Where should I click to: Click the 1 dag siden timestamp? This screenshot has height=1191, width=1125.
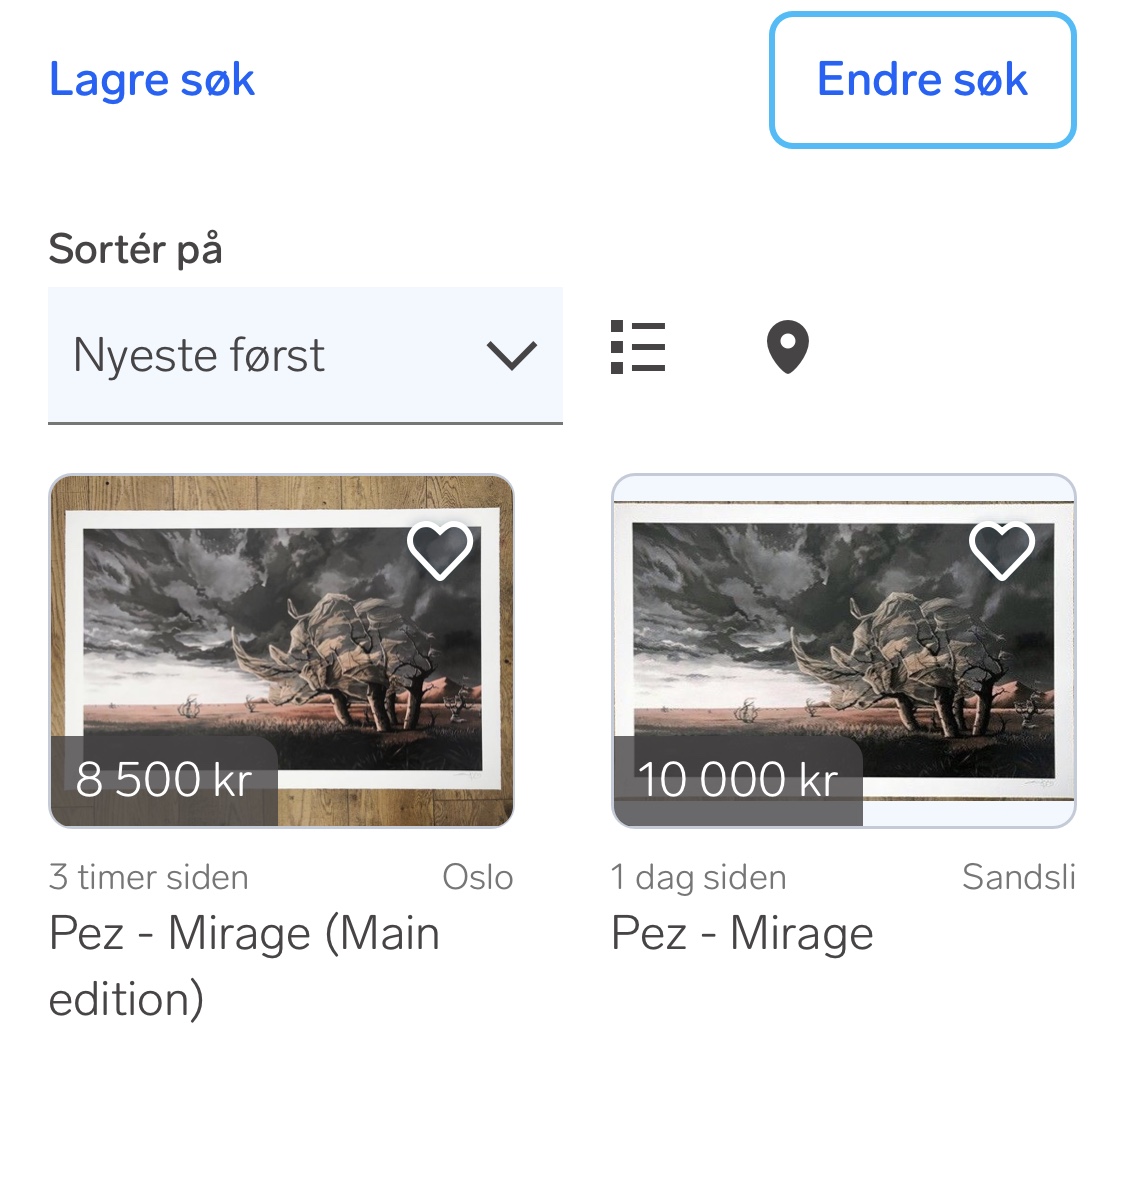[x=698, y=877]
